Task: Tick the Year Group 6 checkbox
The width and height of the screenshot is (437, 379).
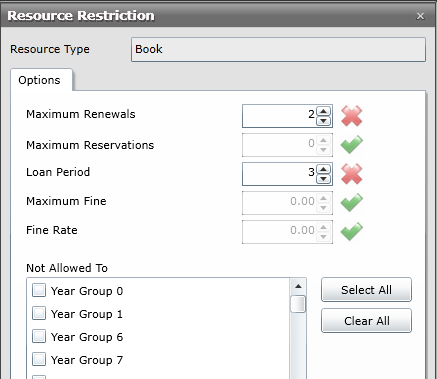Action: [39, 336]
